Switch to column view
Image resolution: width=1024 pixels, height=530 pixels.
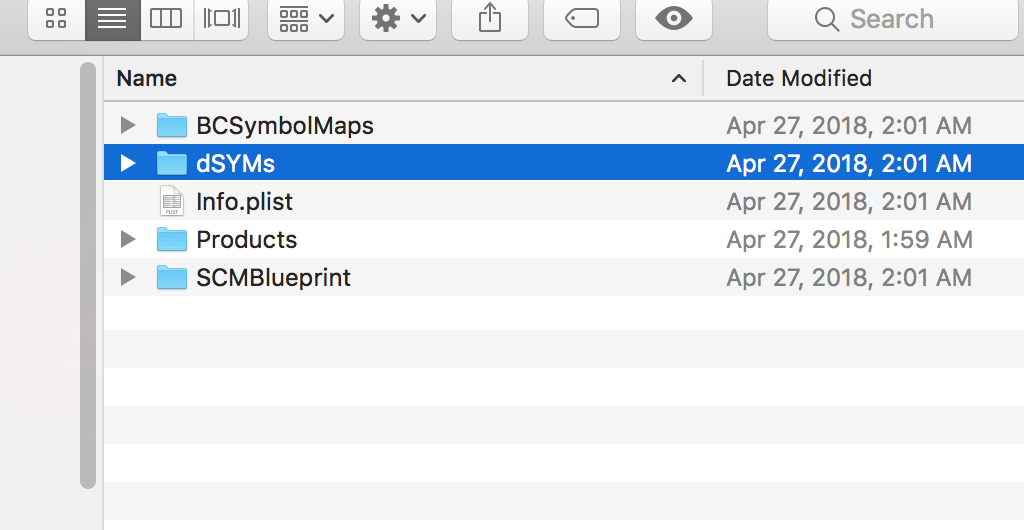click(x=166, y=19)
